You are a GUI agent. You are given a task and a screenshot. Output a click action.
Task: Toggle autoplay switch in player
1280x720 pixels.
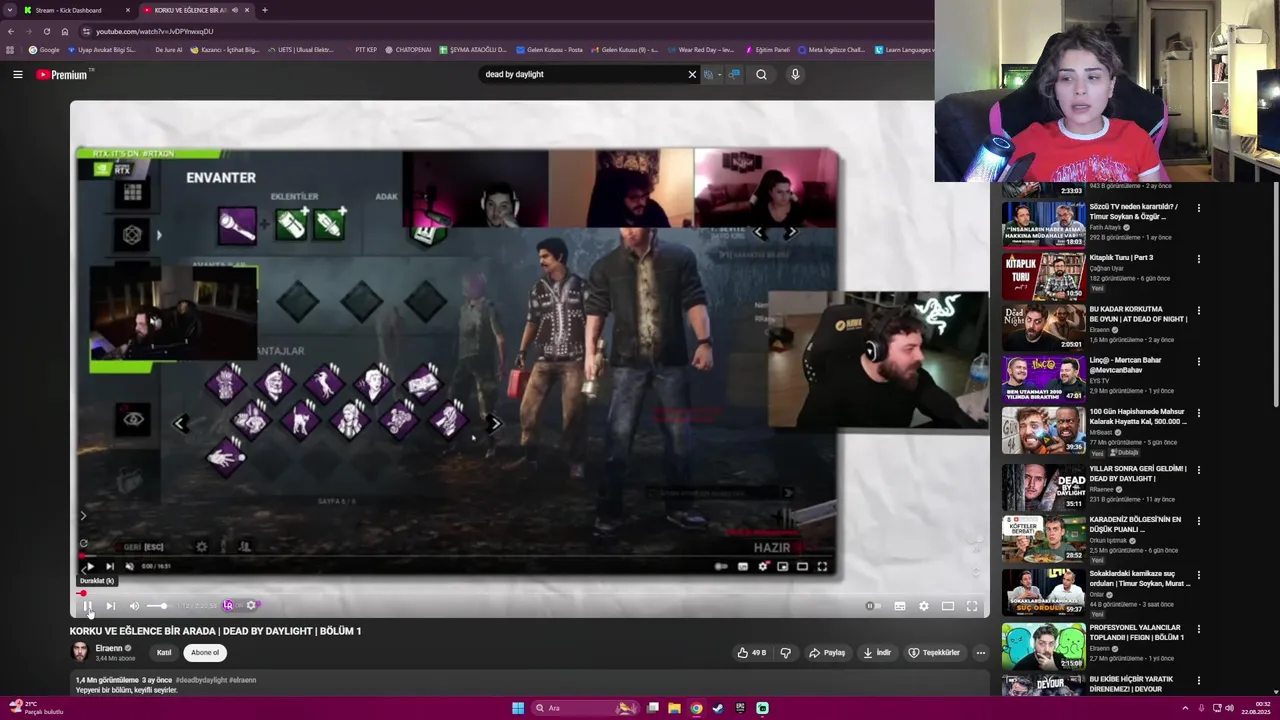click(872, 606)
